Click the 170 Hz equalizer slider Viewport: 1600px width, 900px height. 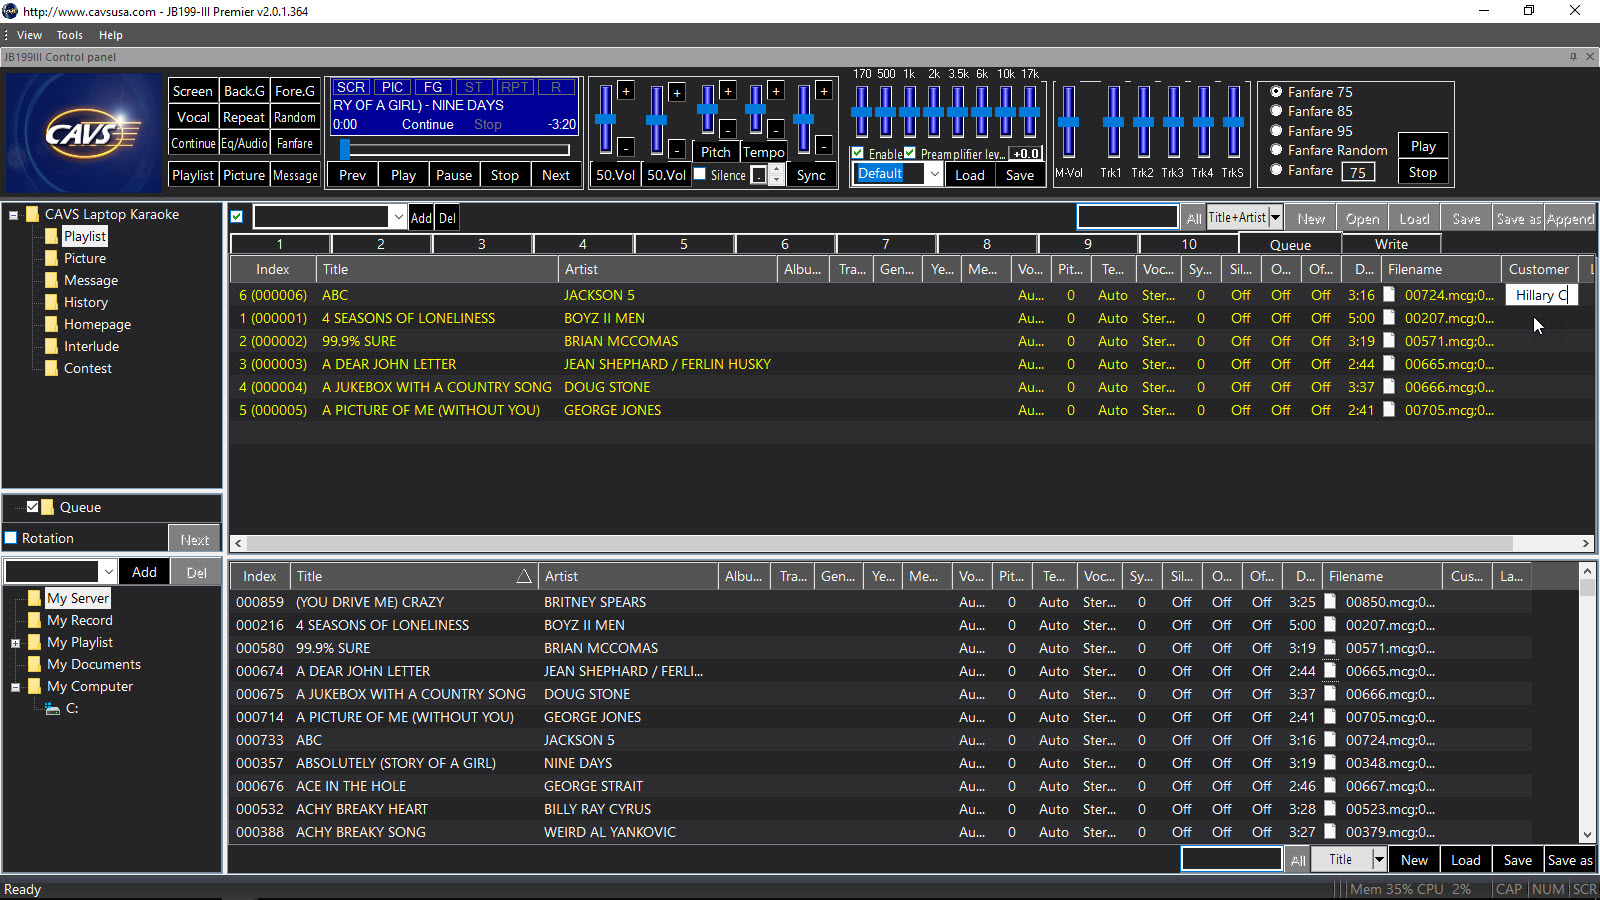tap(861, 112)
